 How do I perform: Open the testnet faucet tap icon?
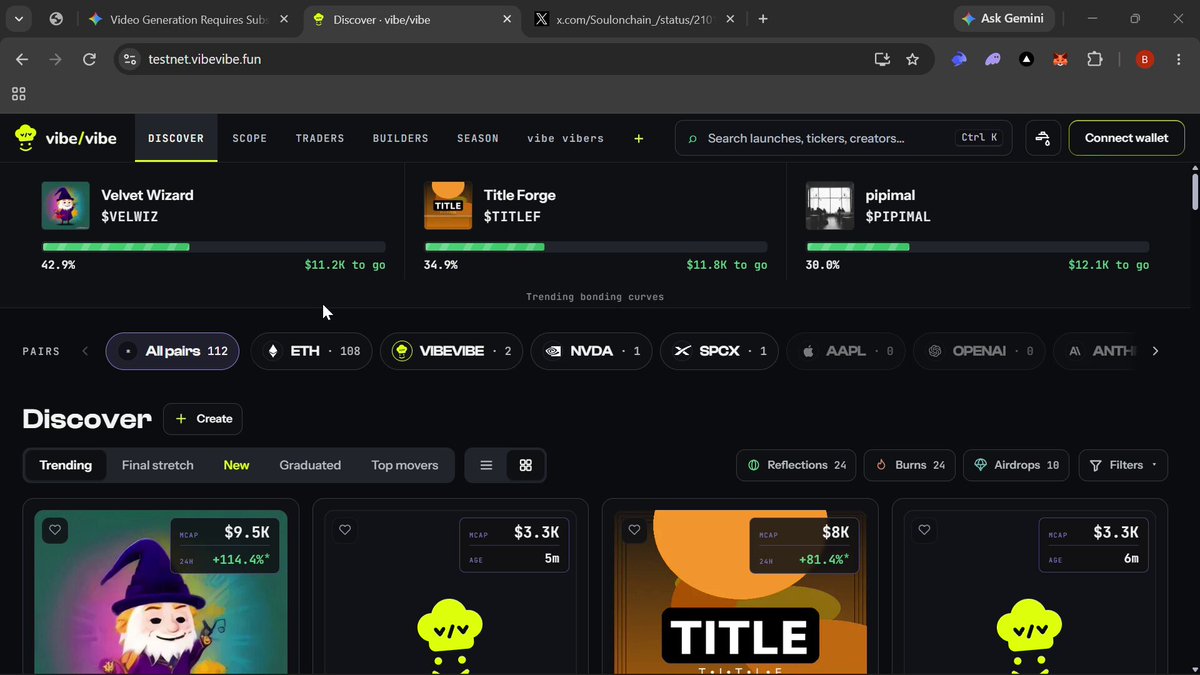[1043, 138]
